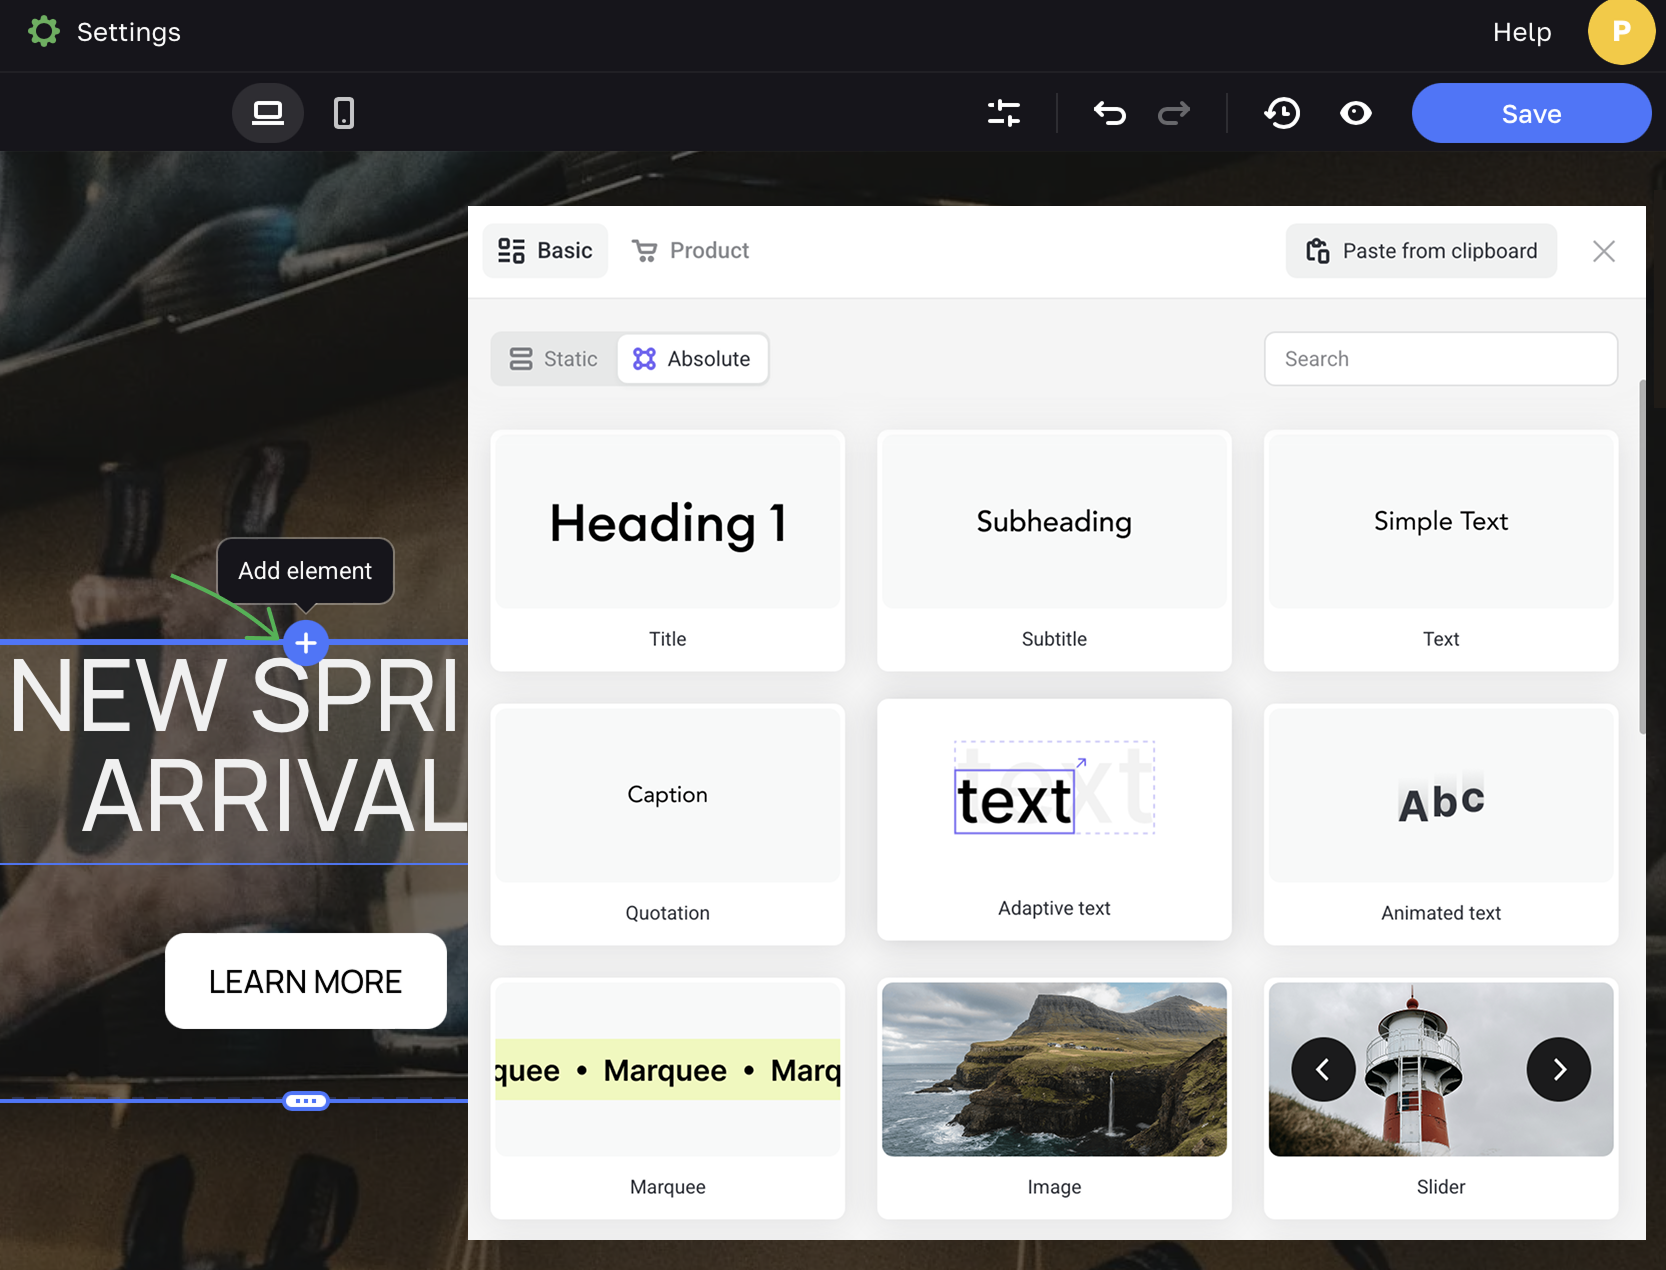
Task: Undo the last change
Action: pos(1109,113)
